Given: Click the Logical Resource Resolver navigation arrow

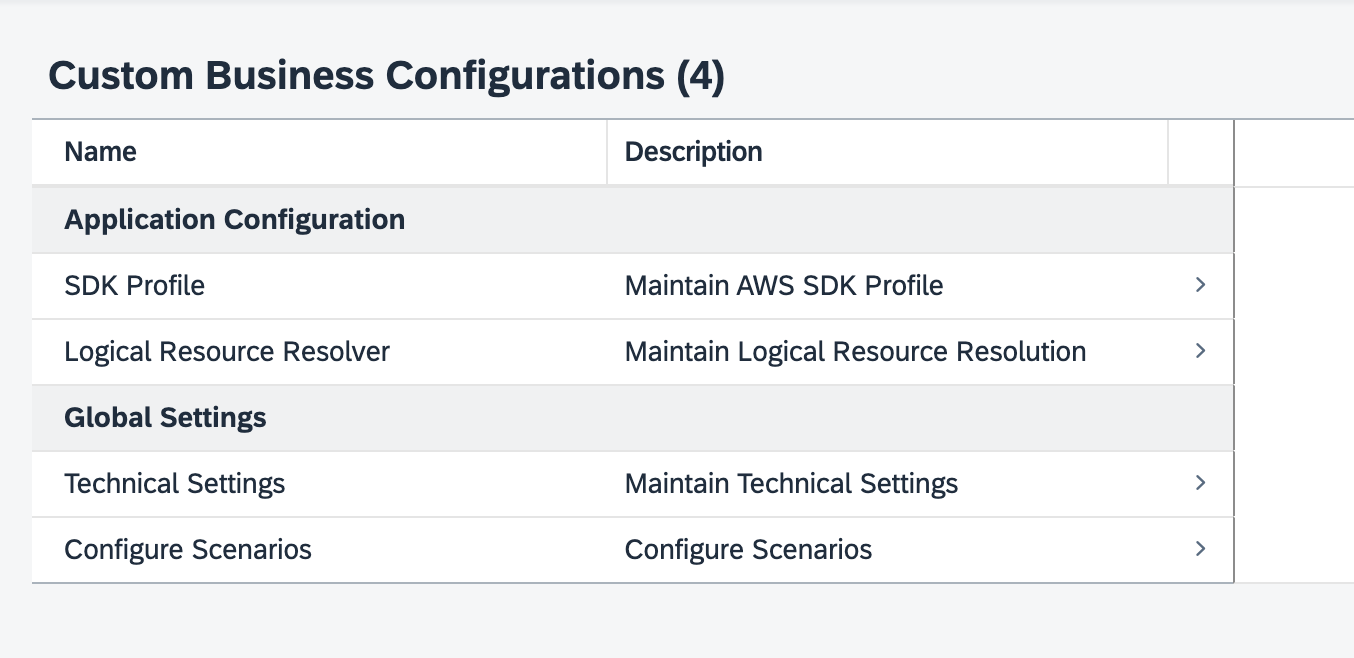Looking at the screenshot, I should (x=1201, y=351).
